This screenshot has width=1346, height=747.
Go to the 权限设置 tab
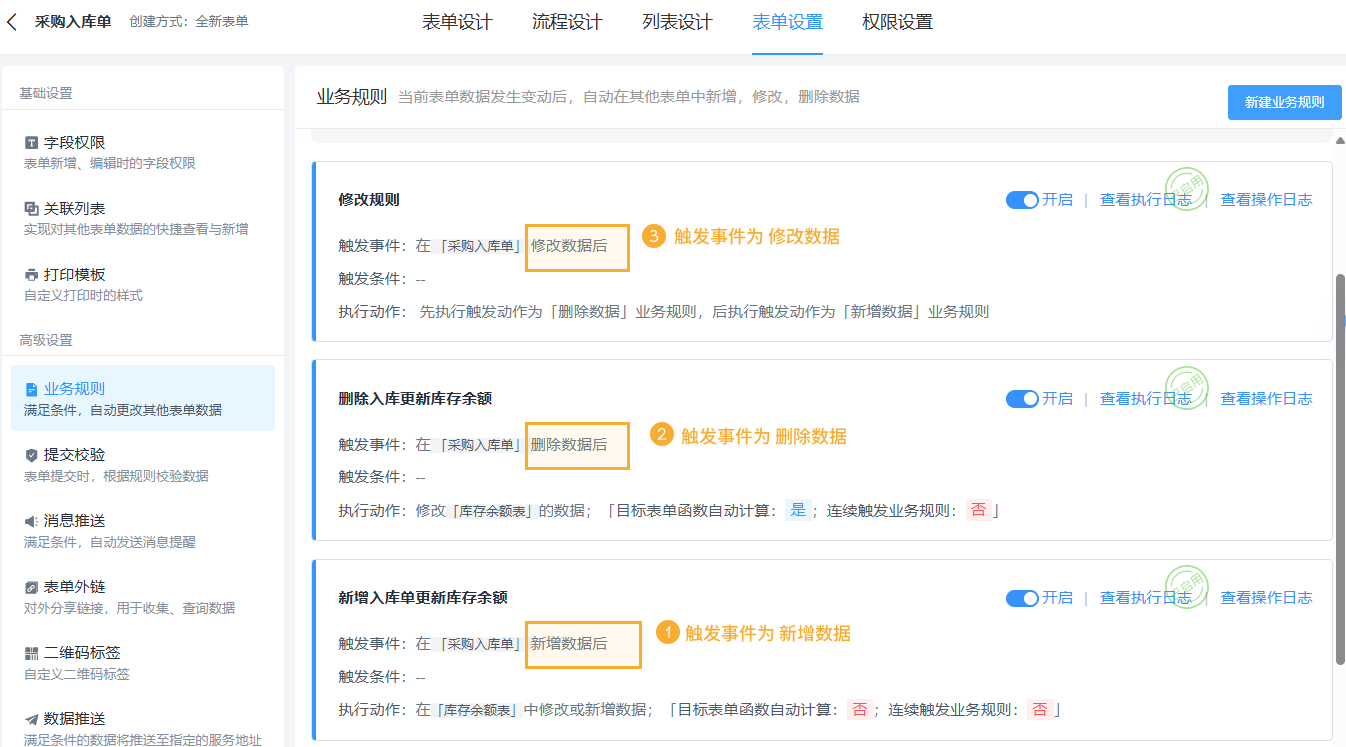click(x=897, y=22)
